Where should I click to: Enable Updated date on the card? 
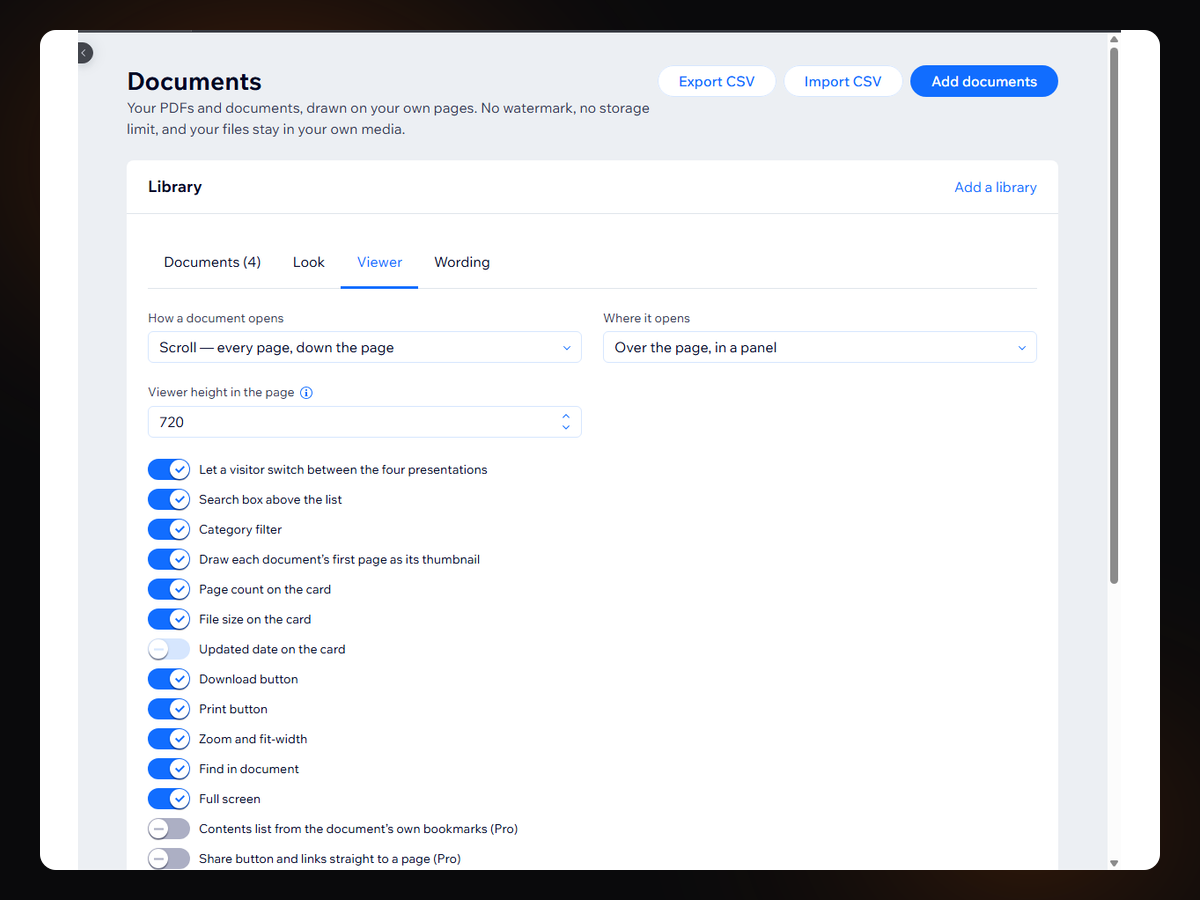(x=169, y=650)
